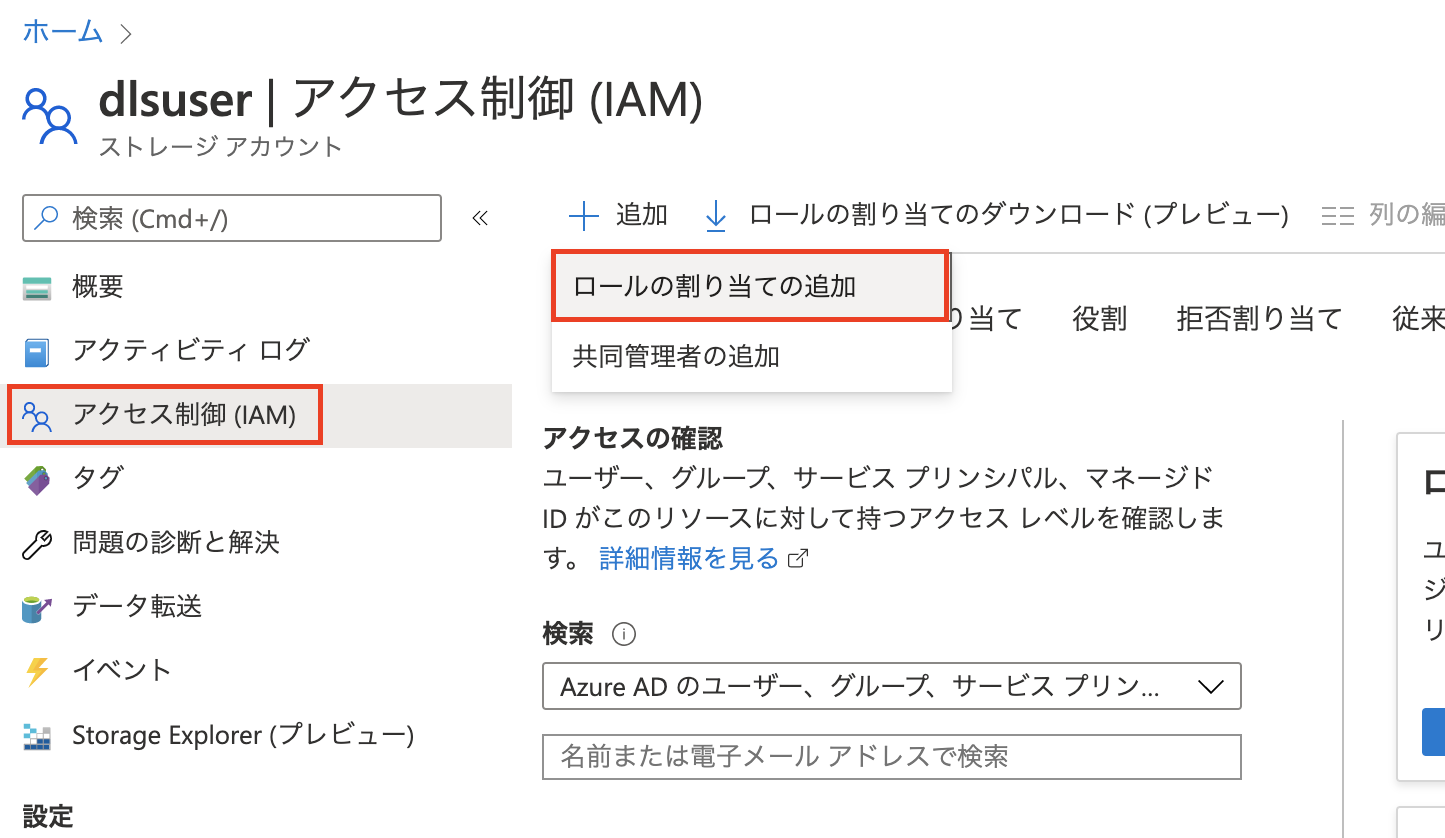Collapse the sidebar with the « chevron

click(479, 216)
